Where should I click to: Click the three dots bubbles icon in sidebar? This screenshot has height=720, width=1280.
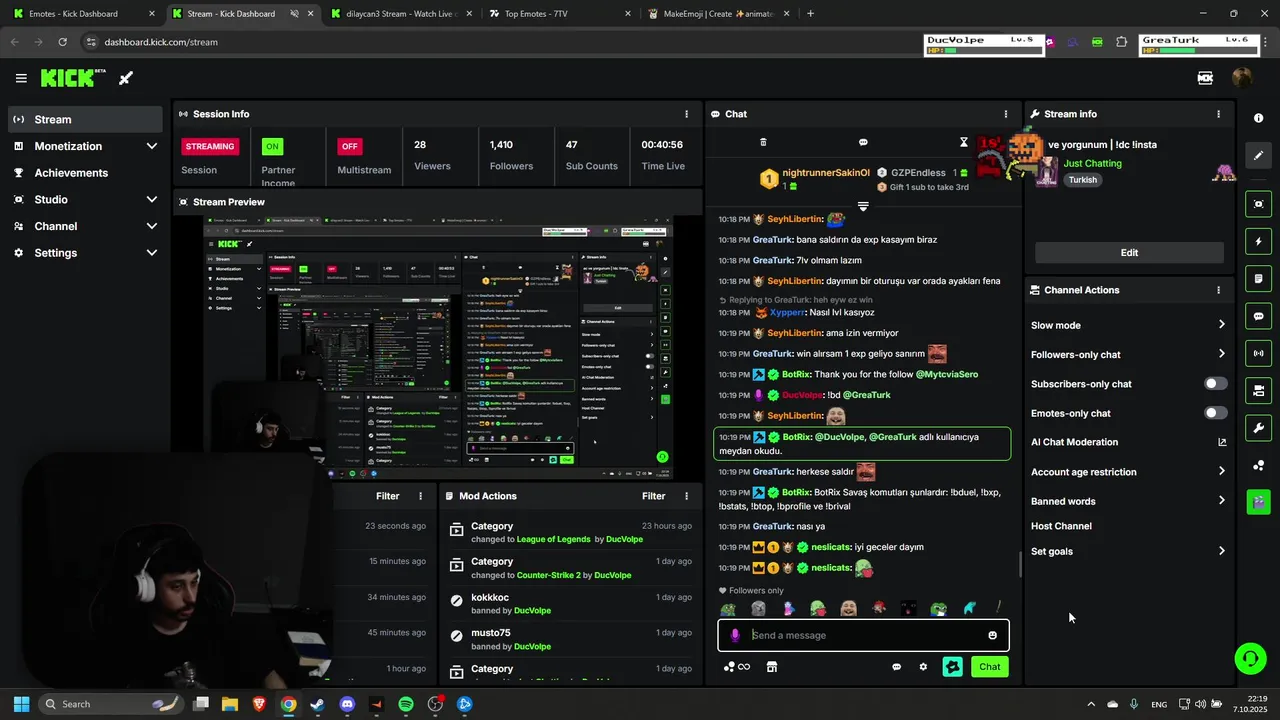[1258, 465]
